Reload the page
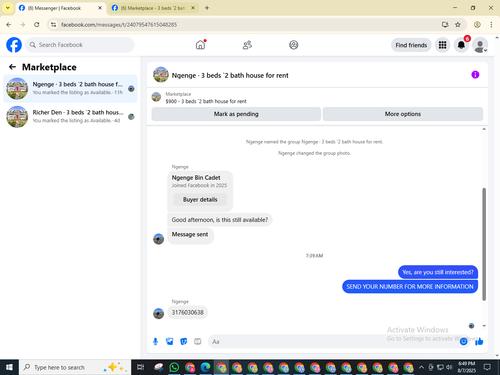 pos(37,24)
